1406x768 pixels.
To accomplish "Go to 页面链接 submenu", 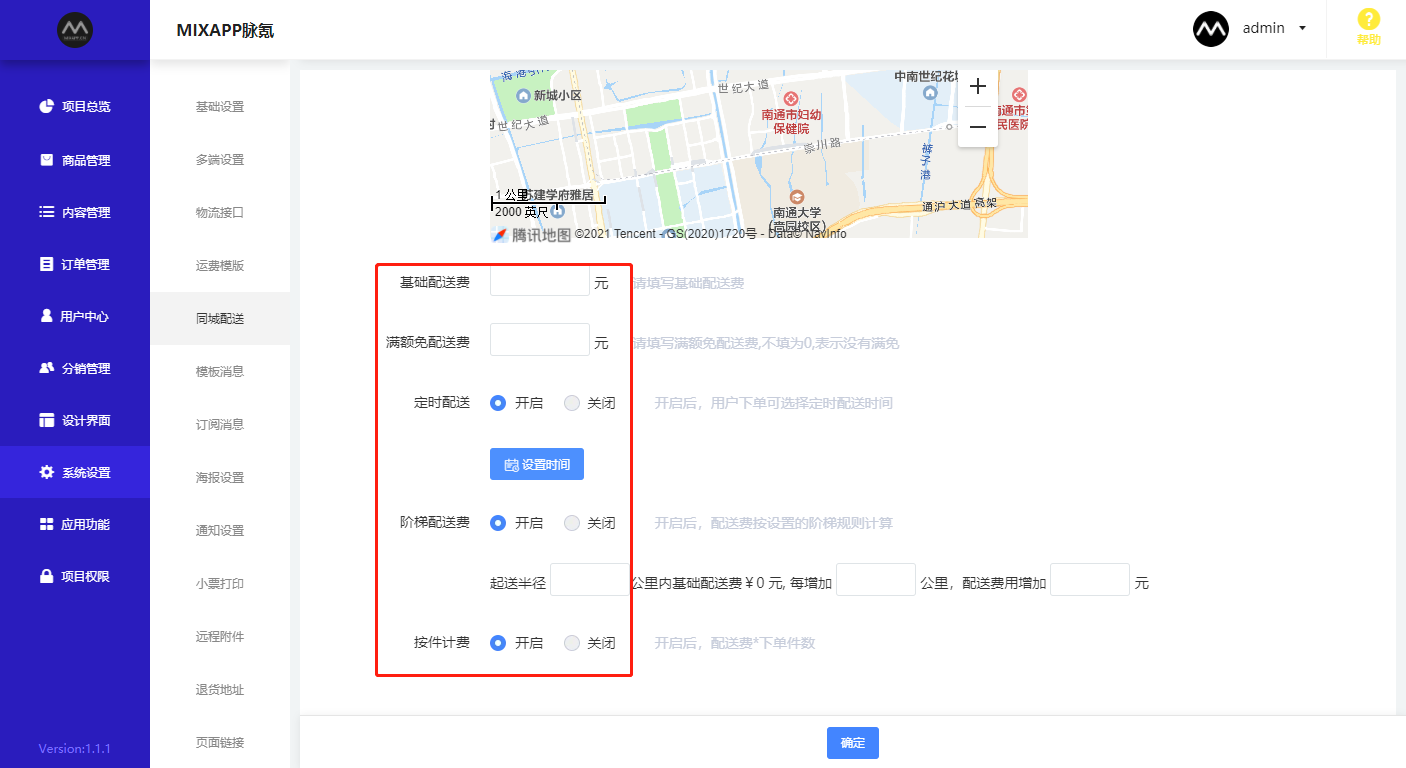I will coord(220,742).
